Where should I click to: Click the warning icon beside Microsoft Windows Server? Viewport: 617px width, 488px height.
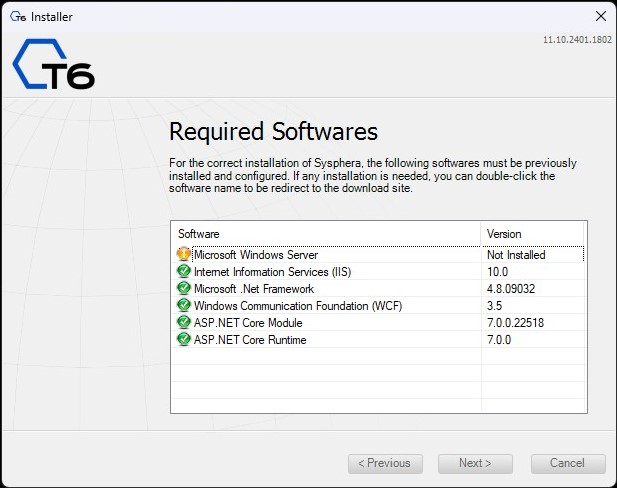[x=183, y=254]
